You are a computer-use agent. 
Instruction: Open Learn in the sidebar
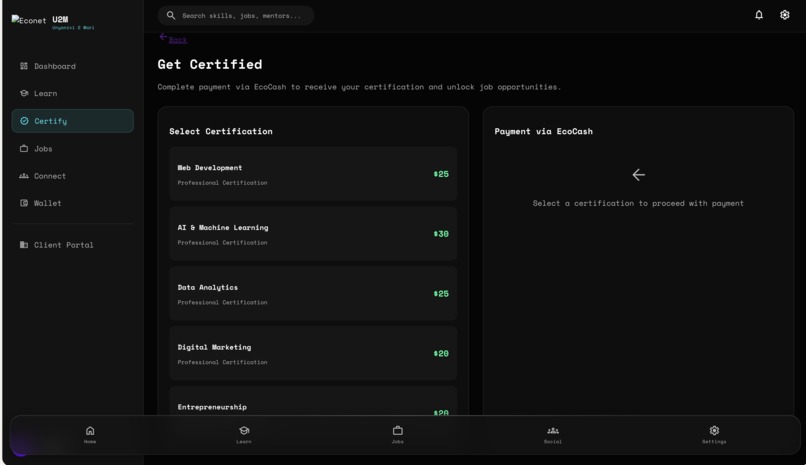[72, 93]
